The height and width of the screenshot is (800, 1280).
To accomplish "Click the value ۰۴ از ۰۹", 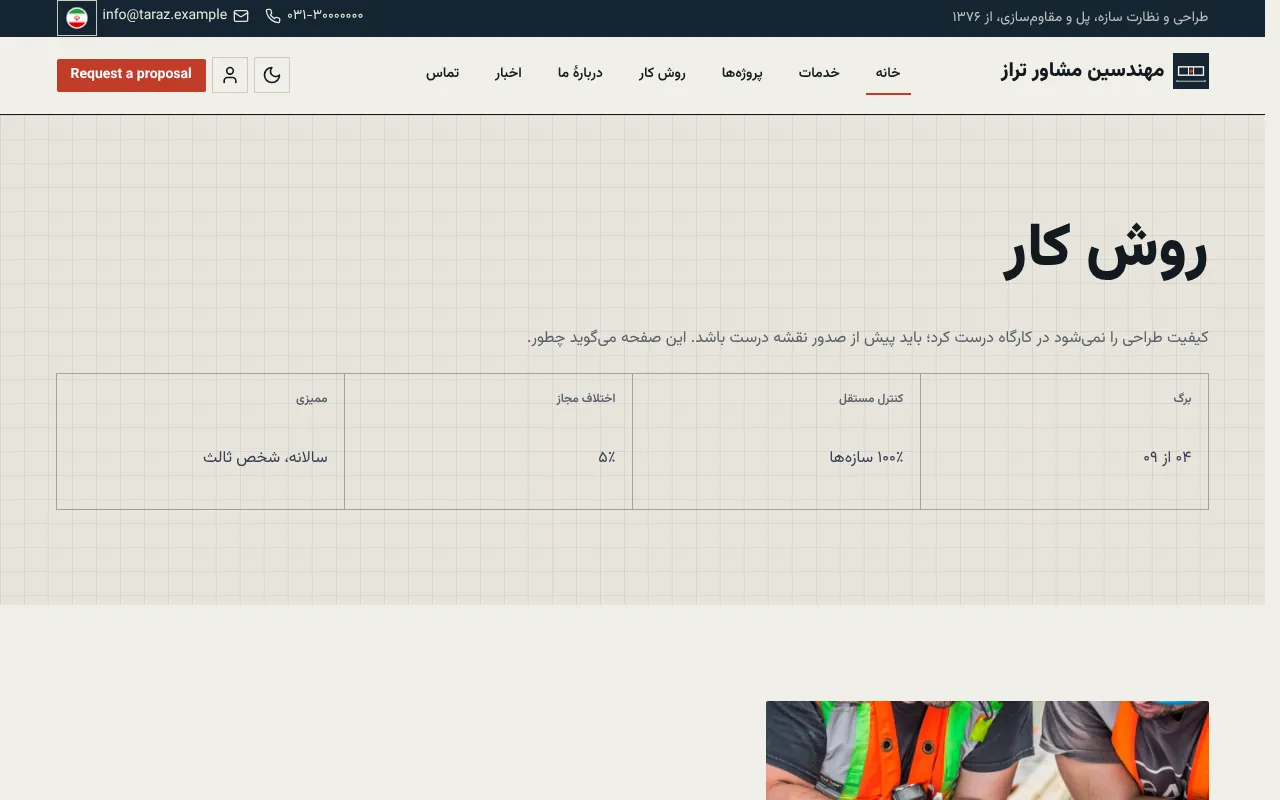I will tap(1167, 457).
